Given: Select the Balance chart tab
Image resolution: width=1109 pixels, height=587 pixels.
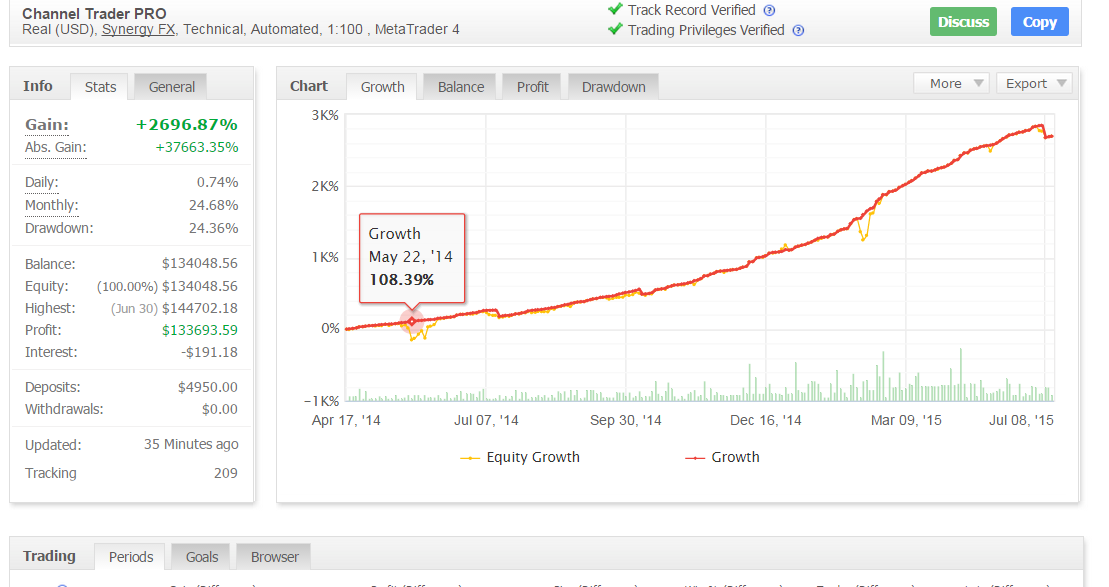Looking at the screenshot, I should [460, 87].
